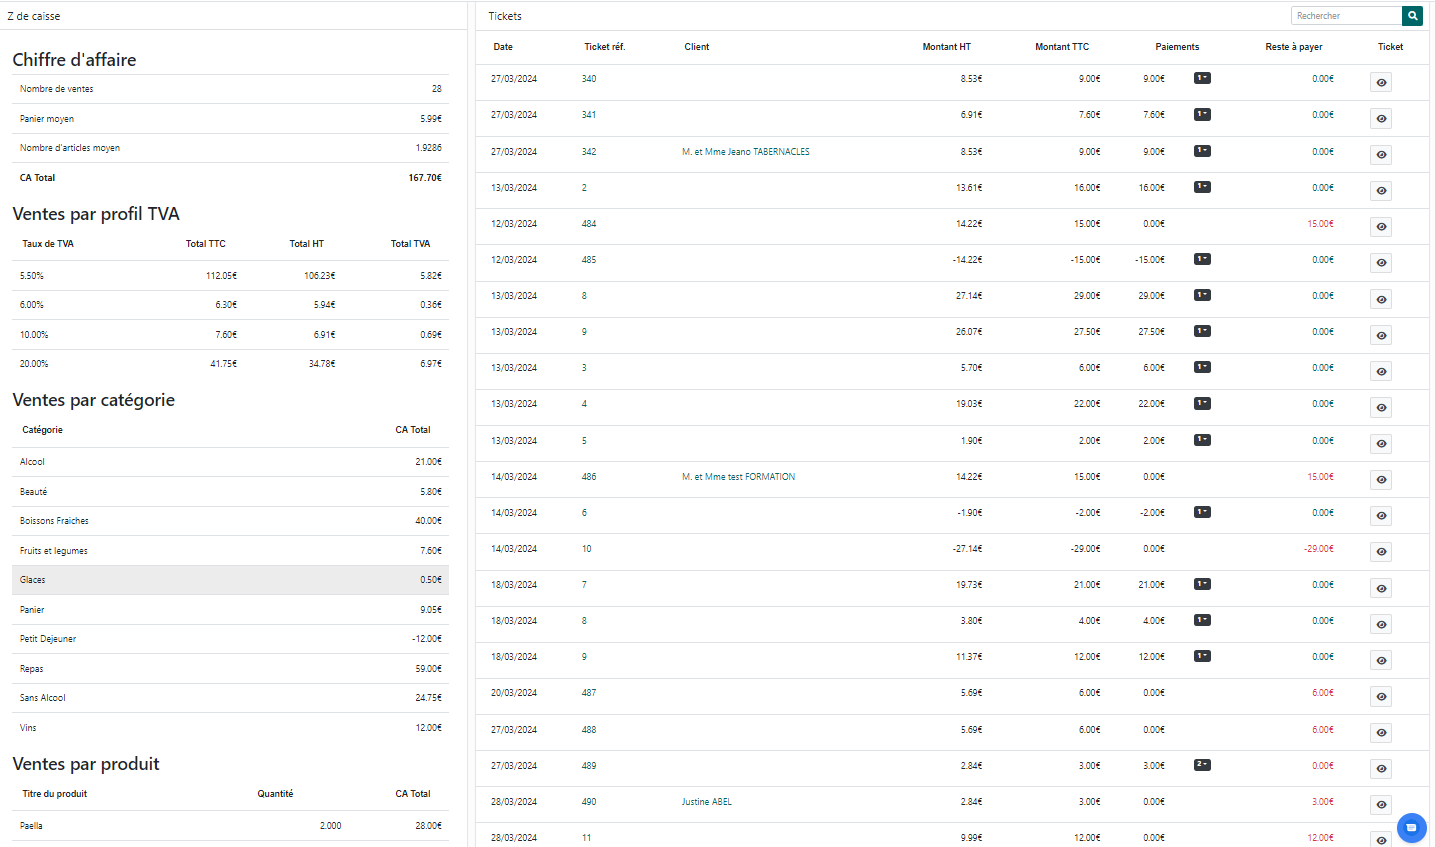Expand payments badge on ticket 485

pos(1202,259)
